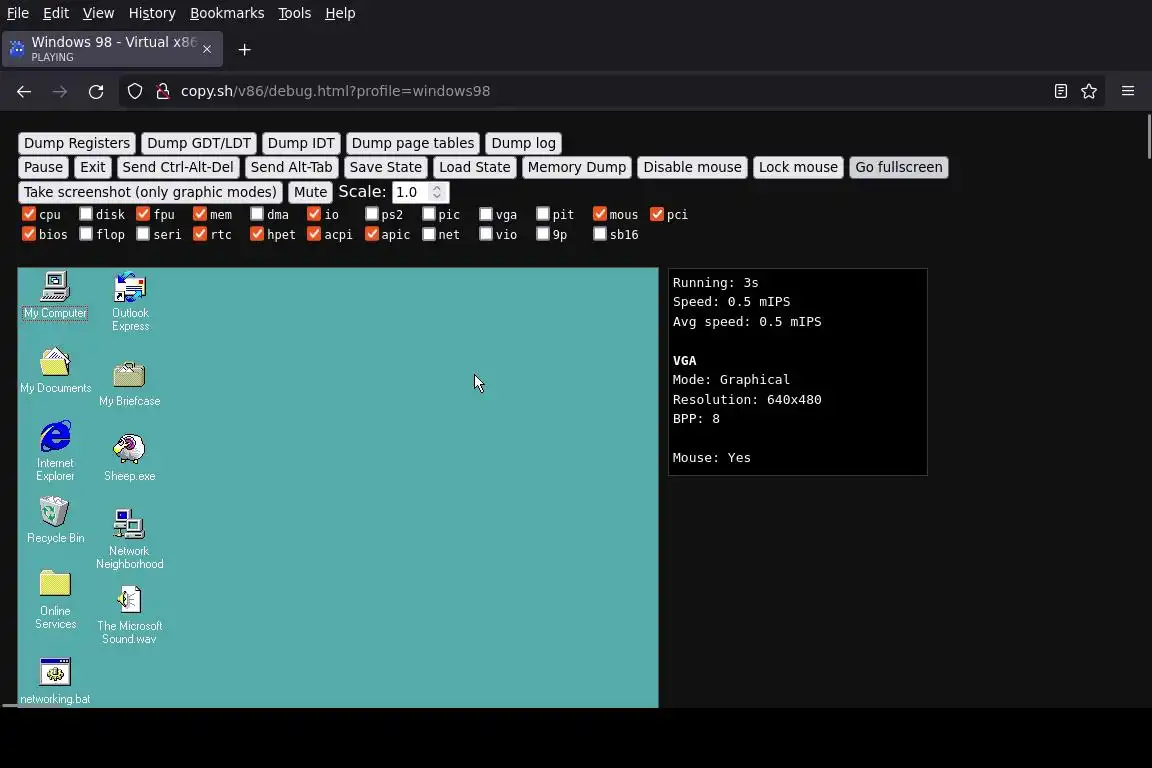Send Ctrl-Alt-Del to the emulator
Screen dimensions: 1152x768
(x=178, y=168)
